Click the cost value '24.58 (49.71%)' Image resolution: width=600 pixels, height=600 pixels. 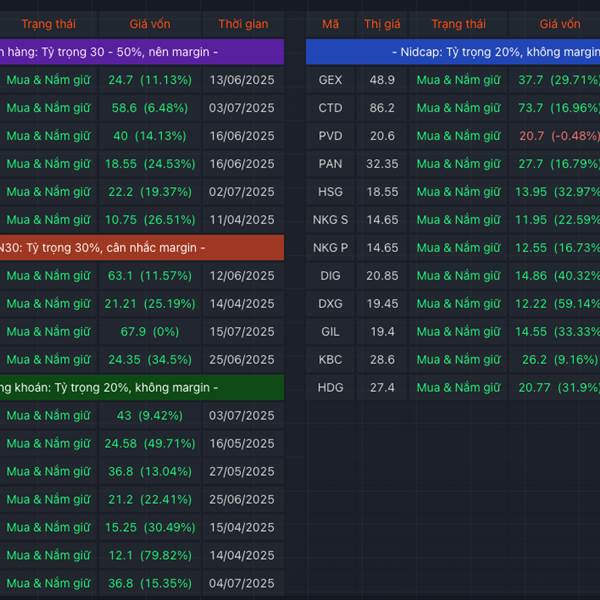(x=150, y=443)
